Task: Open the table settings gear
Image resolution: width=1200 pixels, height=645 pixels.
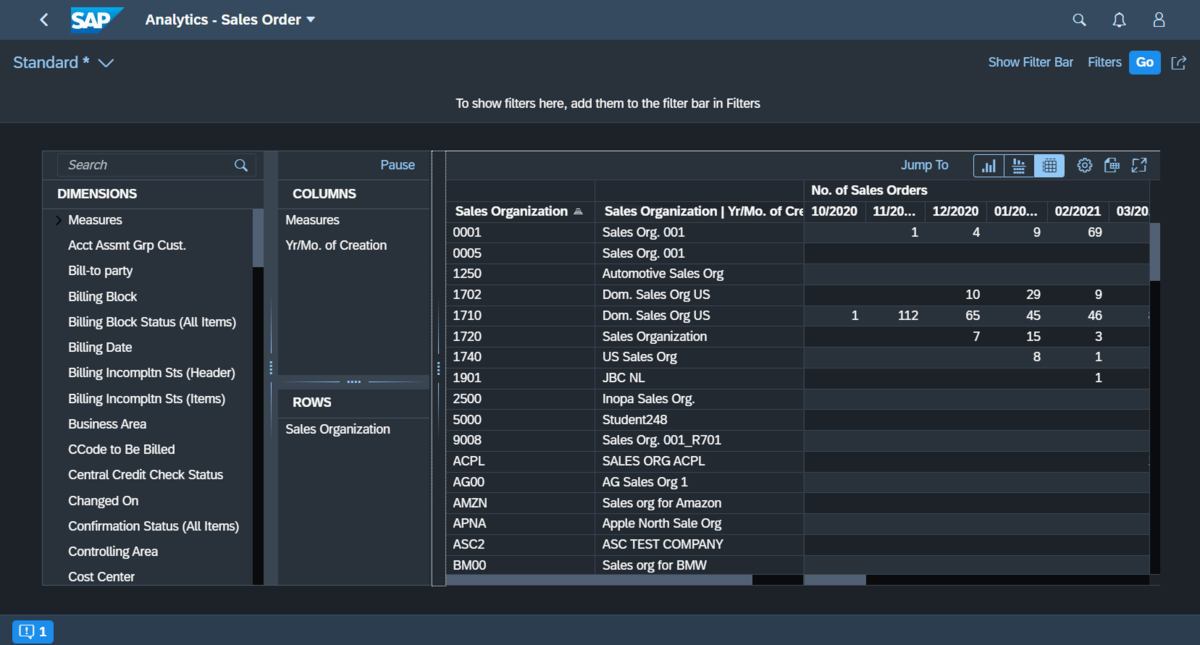Action: pyautogui.click(x=1084, y=165)
